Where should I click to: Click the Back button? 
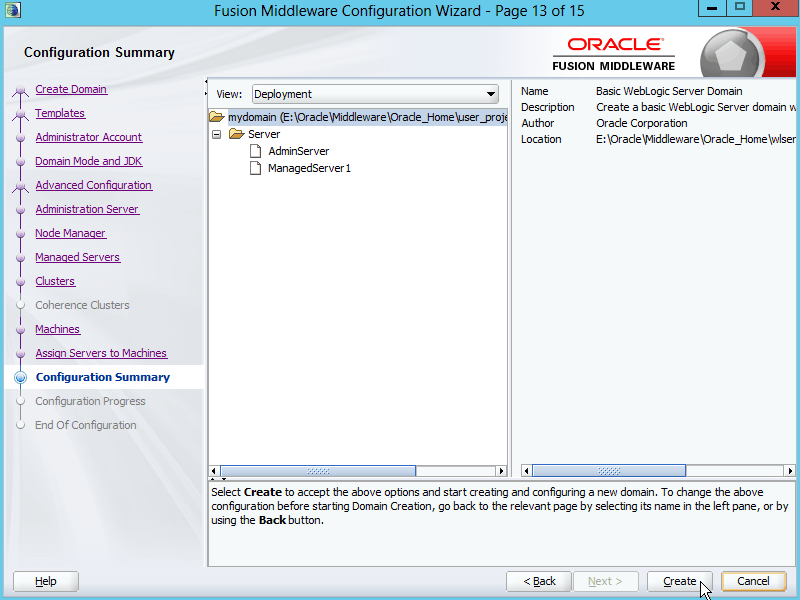point(539,581)
